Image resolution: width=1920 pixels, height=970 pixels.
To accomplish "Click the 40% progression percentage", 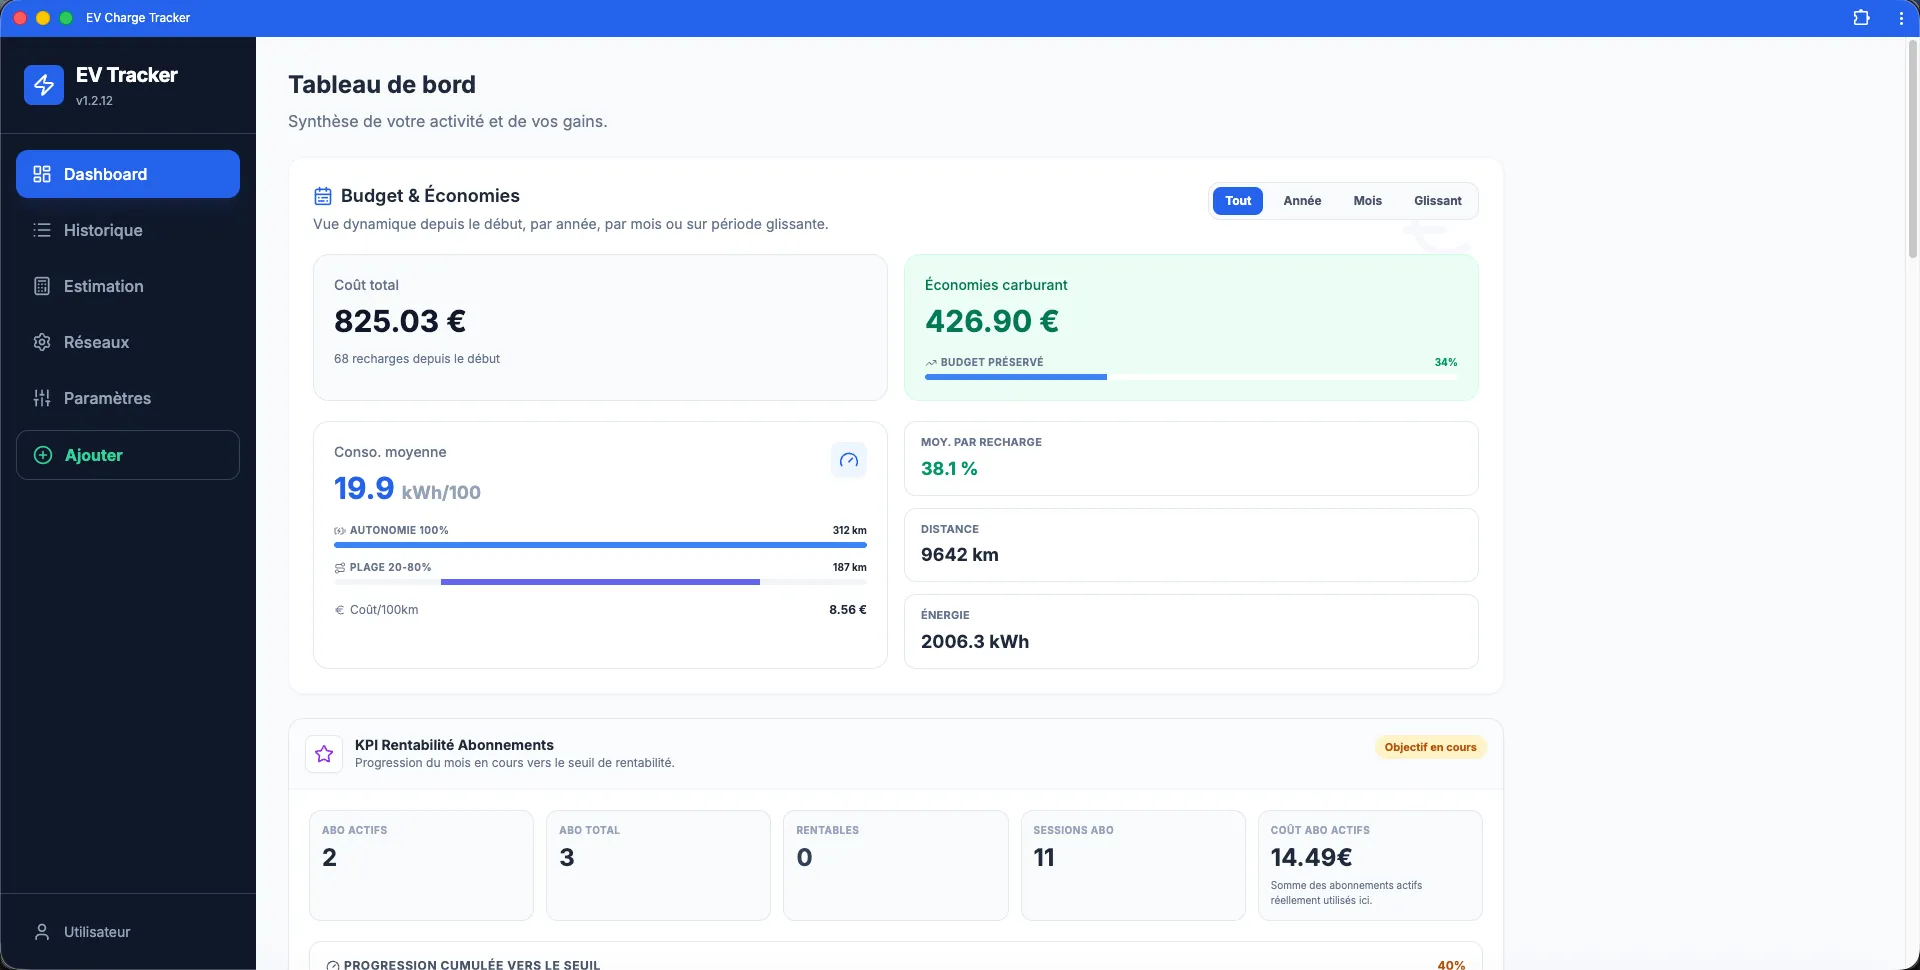I will coord(1451,965).
